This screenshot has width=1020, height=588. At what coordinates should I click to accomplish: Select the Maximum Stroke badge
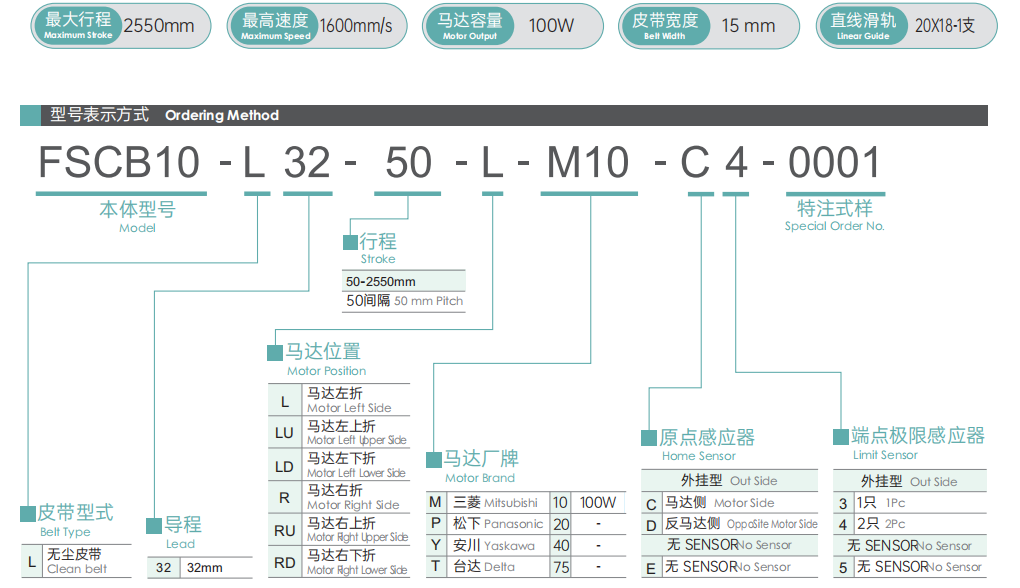(x=120, y=26)
